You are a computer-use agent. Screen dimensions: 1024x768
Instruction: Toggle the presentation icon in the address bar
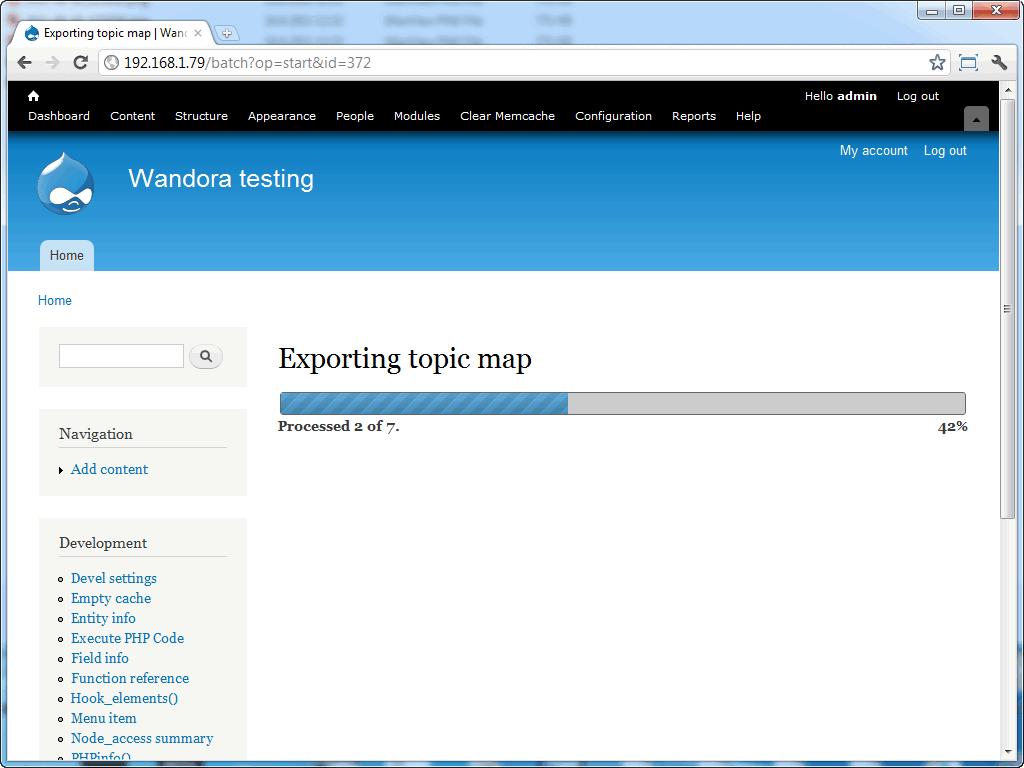point(968,62)
